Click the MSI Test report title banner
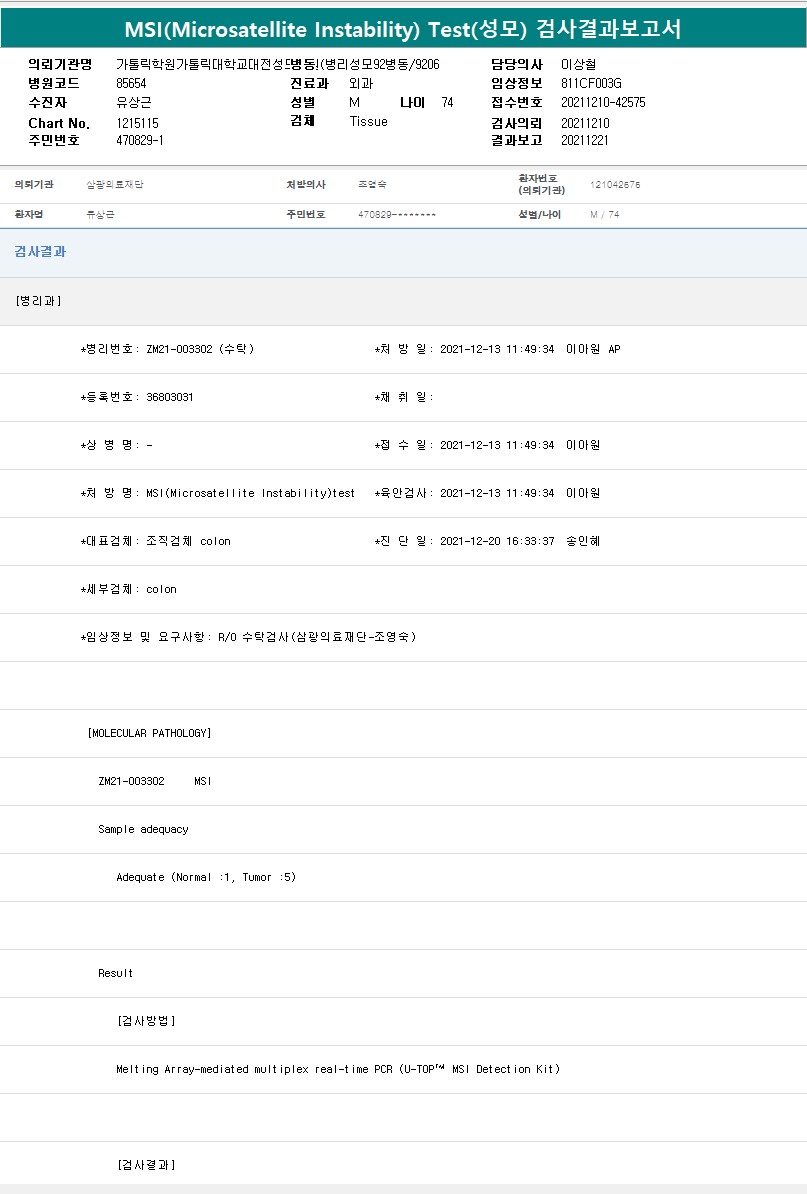Image resolution: width=807 pixels, height=1194 pixels. coord(403,28)
